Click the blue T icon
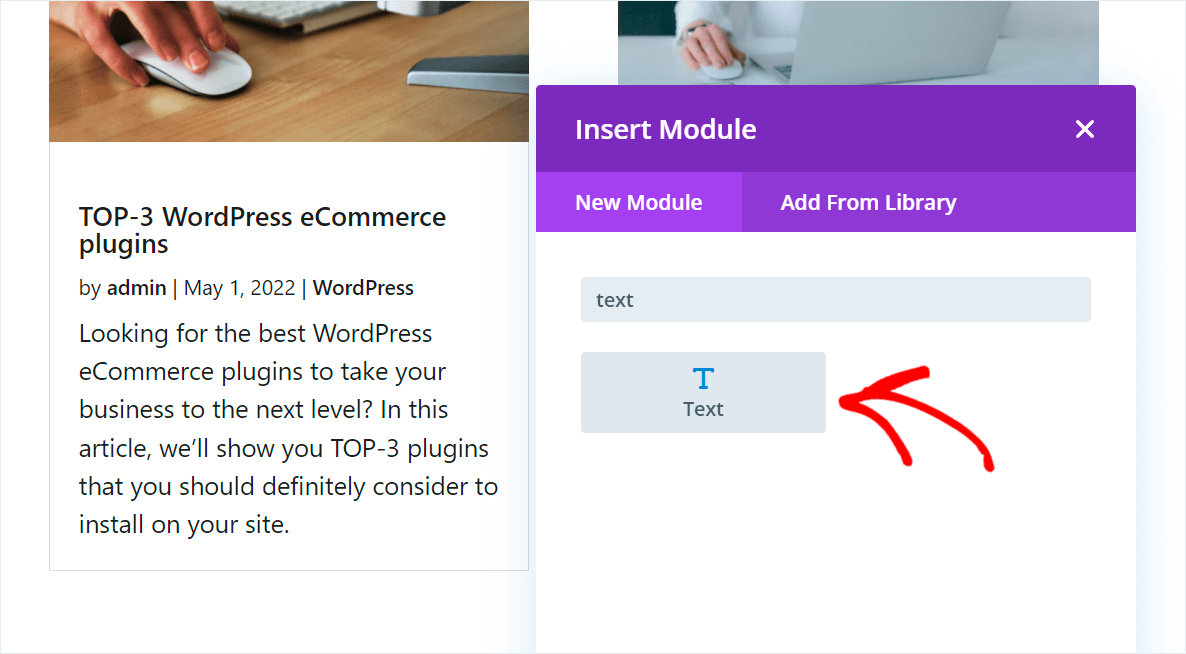This screenshot has width=1186, height=654. (x=703, y=378)
